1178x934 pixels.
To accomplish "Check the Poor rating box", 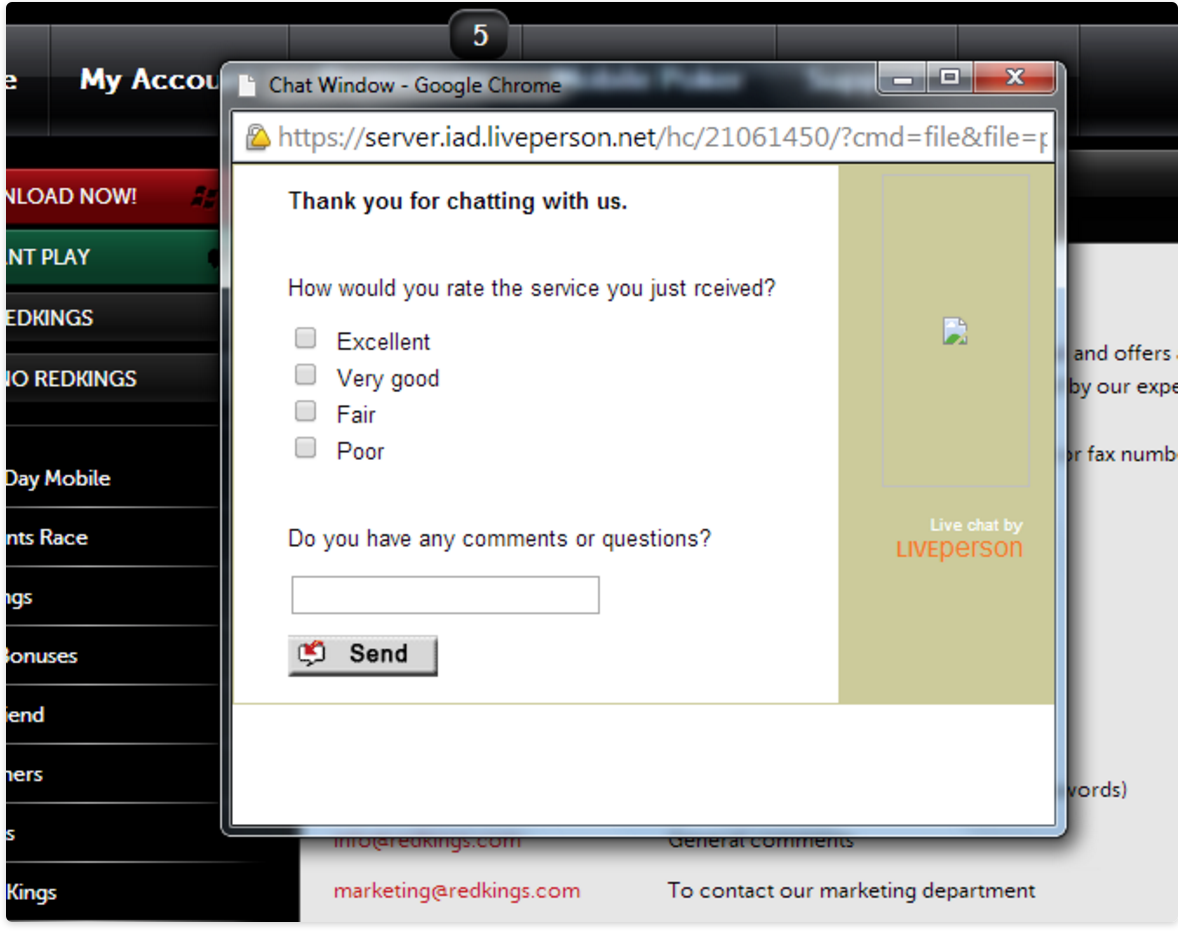I will [305, 448].
